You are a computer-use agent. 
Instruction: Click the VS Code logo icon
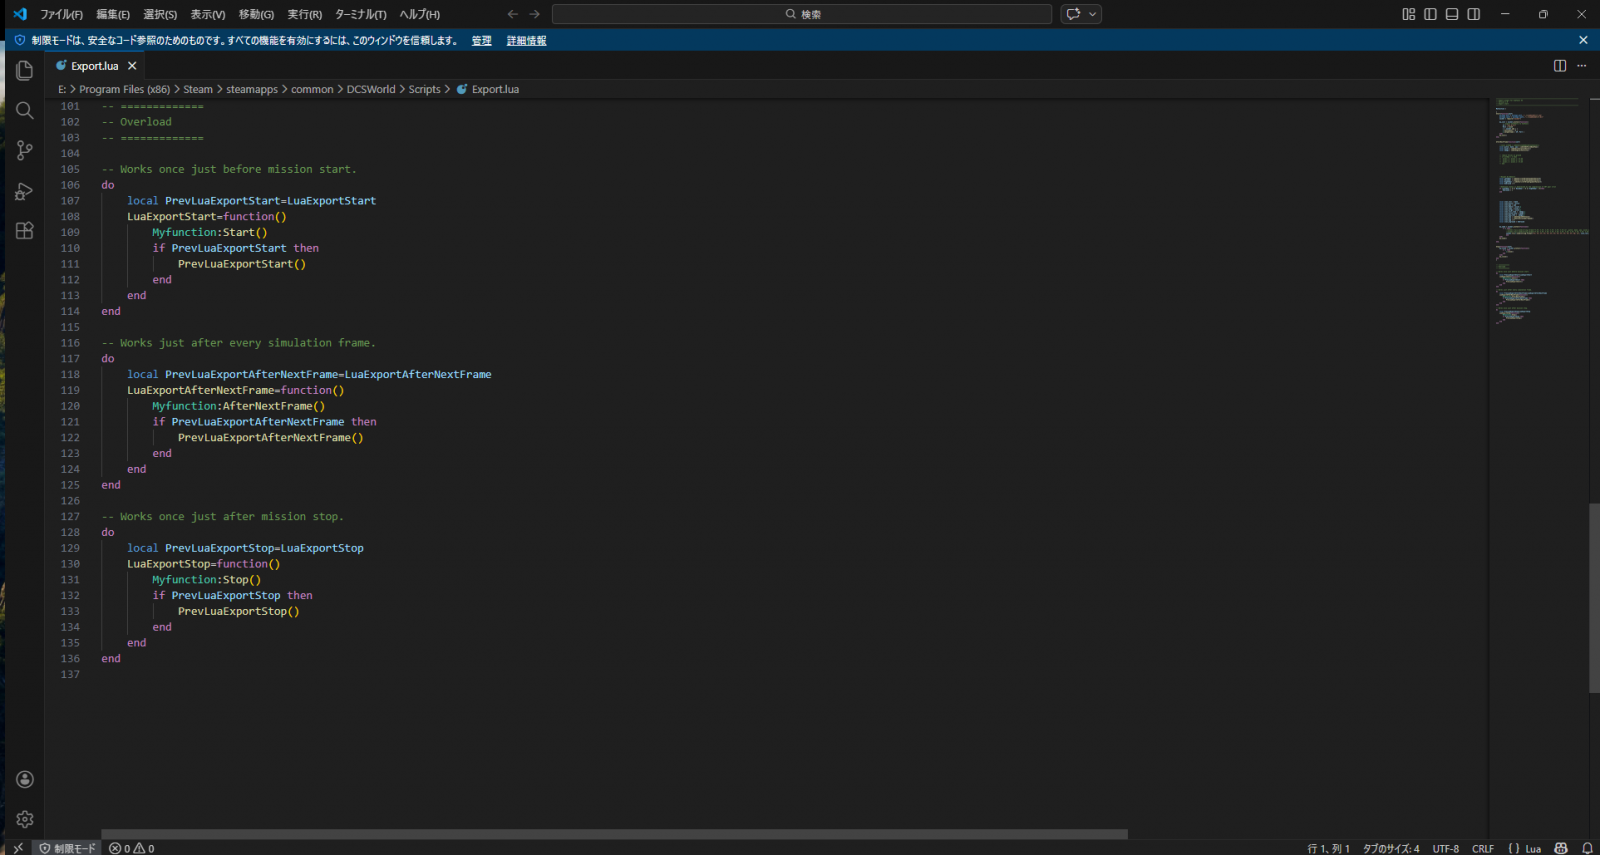pyautogui.click(x=20, y=14)
